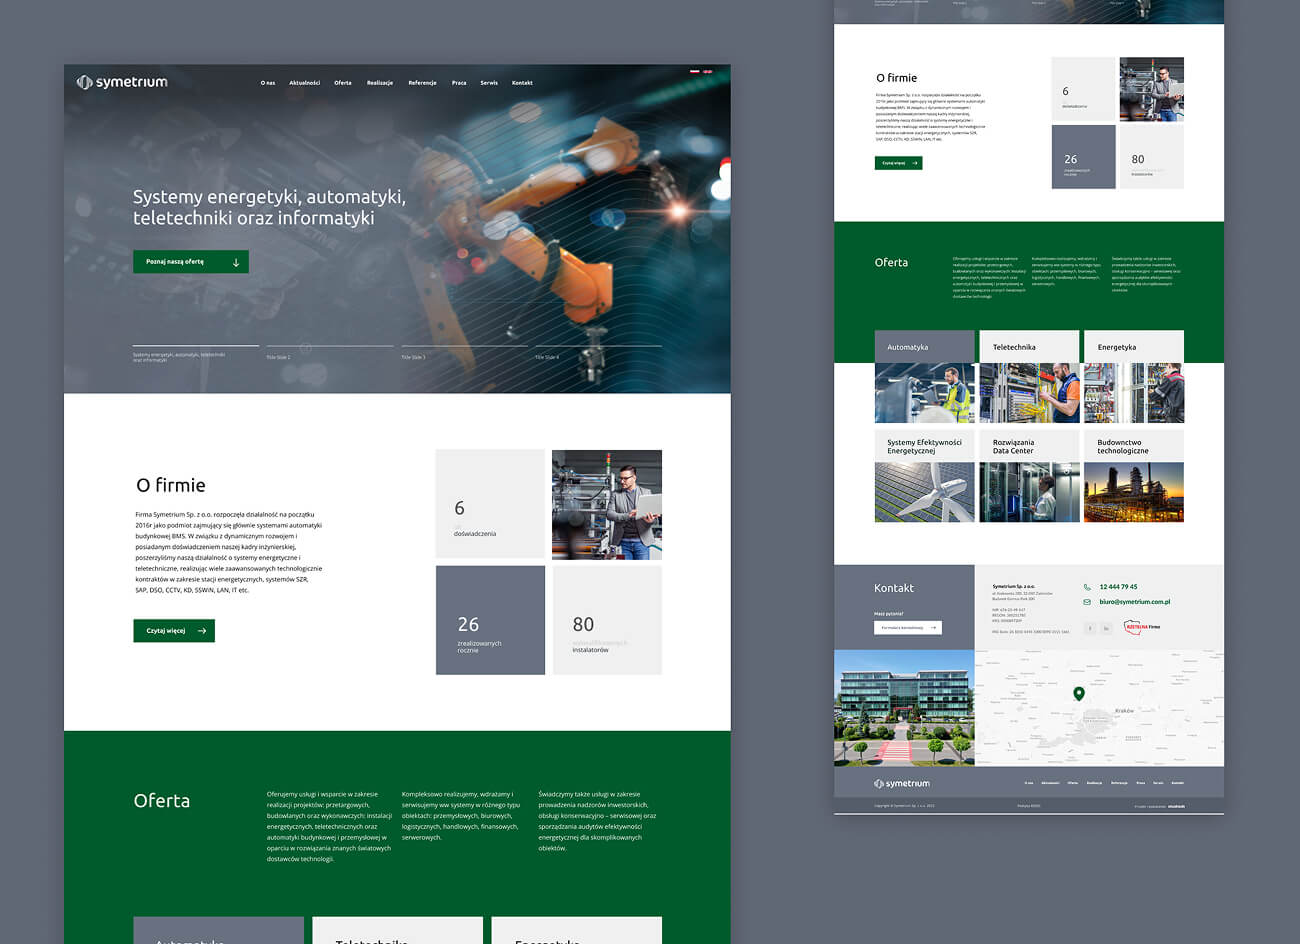Open the 'Rozwiązania Data Center' offer tile
This screenshot has height=944, width=1300.
click(x=1029, y=477)
